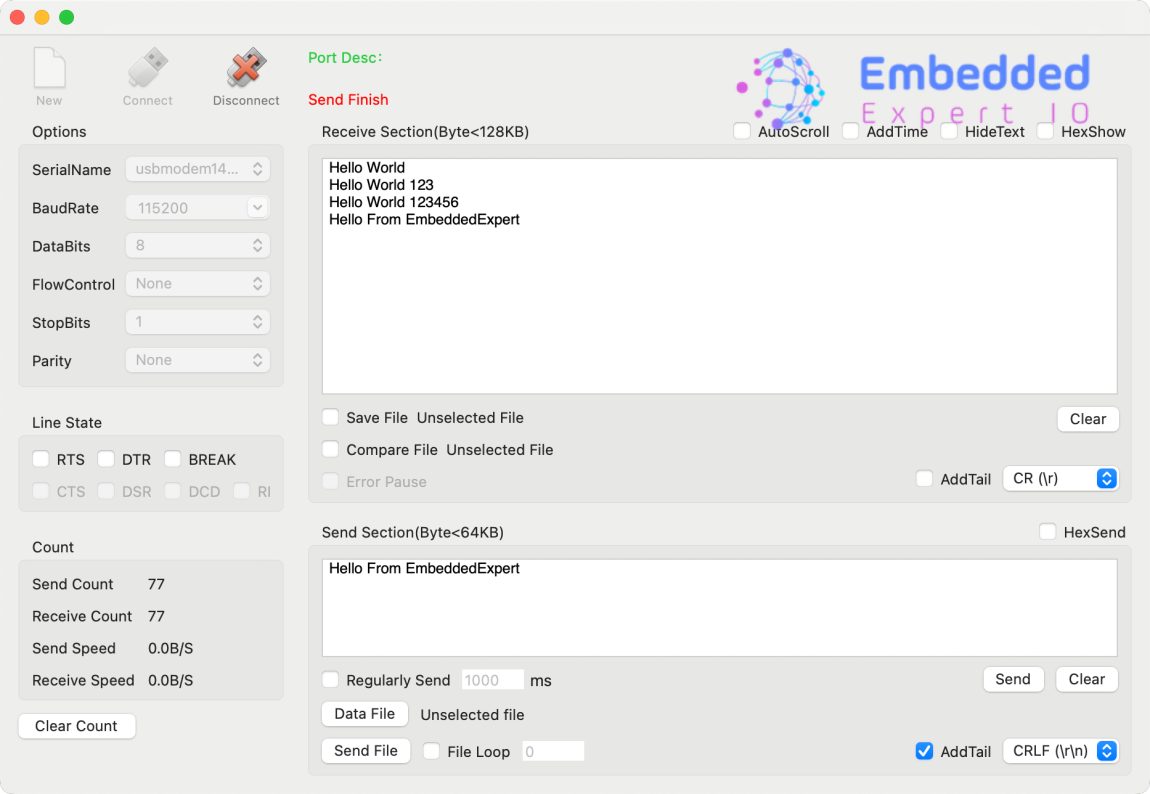Click the Connect serial port icon

point(147,68)
